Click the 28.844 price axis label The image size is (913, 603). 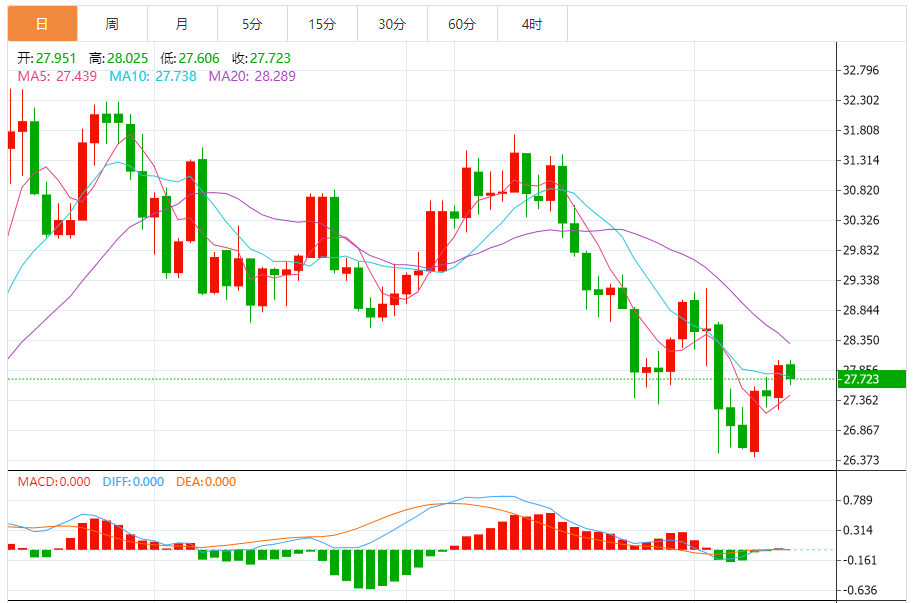pos(861,310)
